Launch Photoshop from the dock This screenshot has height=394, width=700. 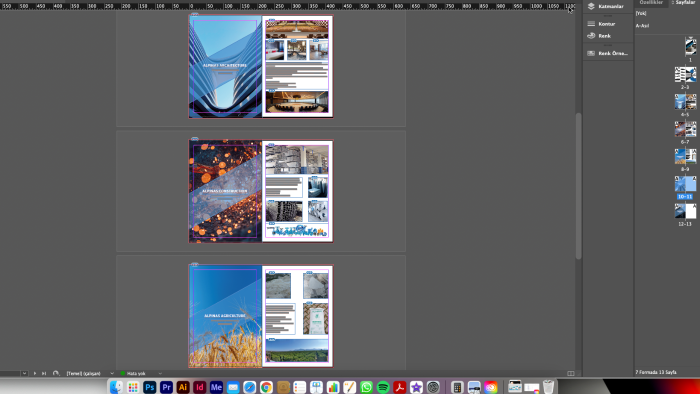tap(150, 387)
